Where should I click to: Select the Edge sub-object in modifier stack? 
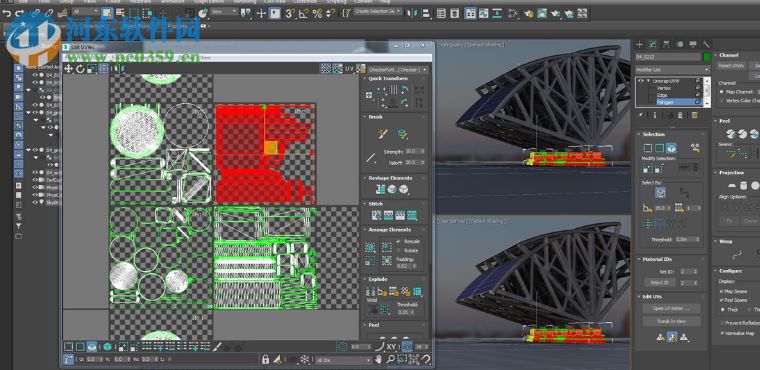662,95
